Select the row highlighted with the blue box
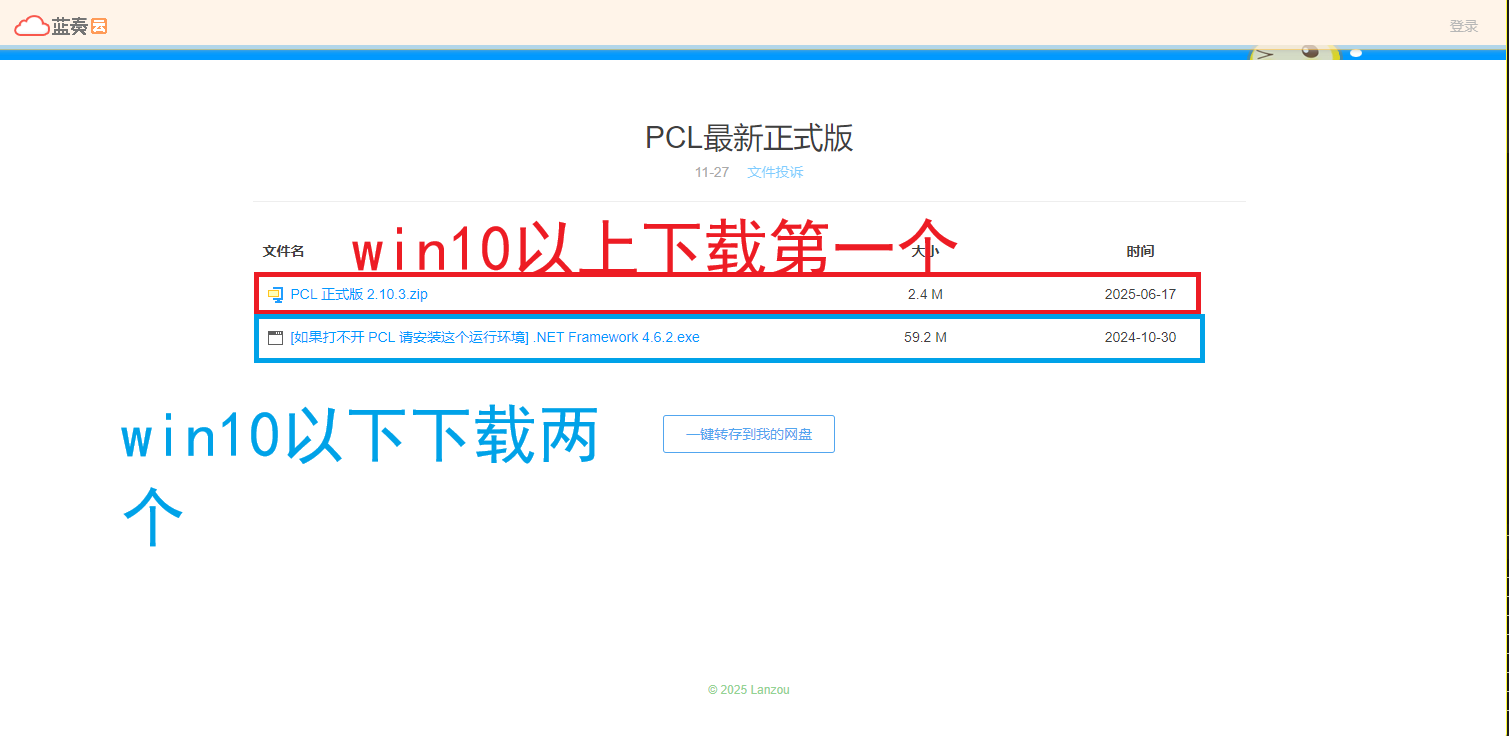Image resolution: width=1509 pixels, height=736 pixels. pyautogui.click(x=728, y=337)
